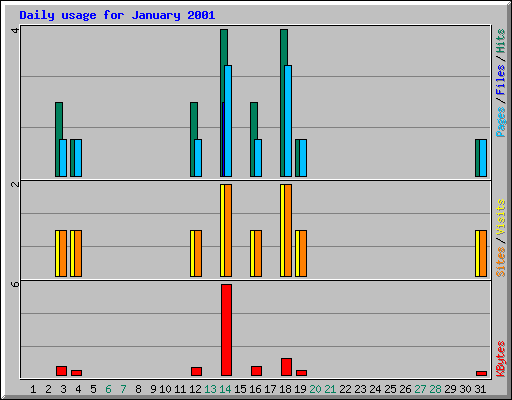512x400 pixels.
Task: Click the day 3 label on the axis
Action: [x=63, y=389]
